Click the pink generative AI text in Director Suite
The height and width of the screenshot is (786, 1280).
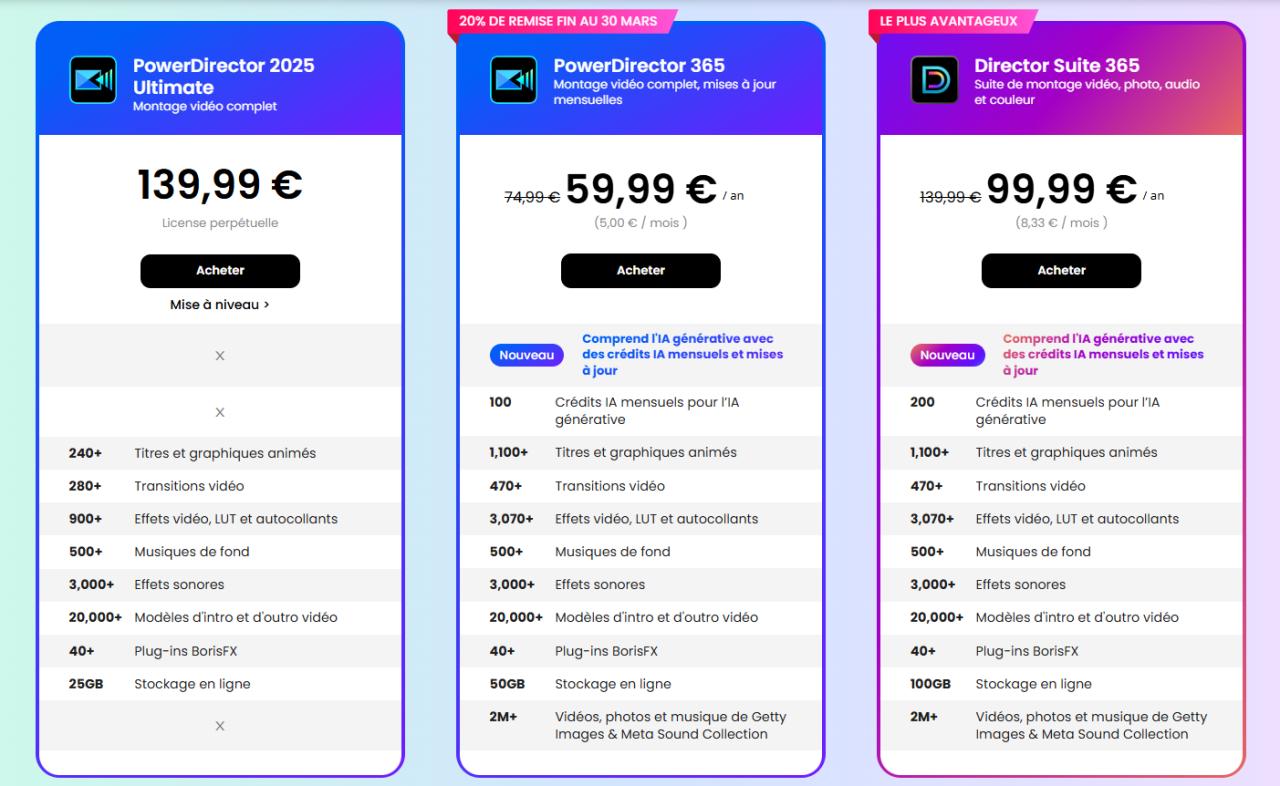pyautogui.click(x=1103, y=355)
